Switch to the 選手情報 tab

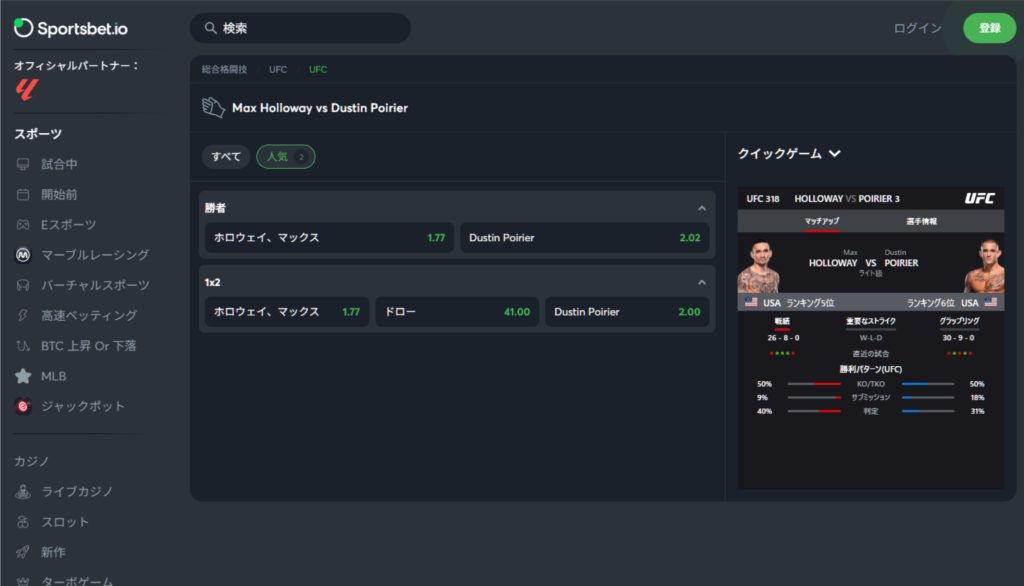tap(921, 221)
